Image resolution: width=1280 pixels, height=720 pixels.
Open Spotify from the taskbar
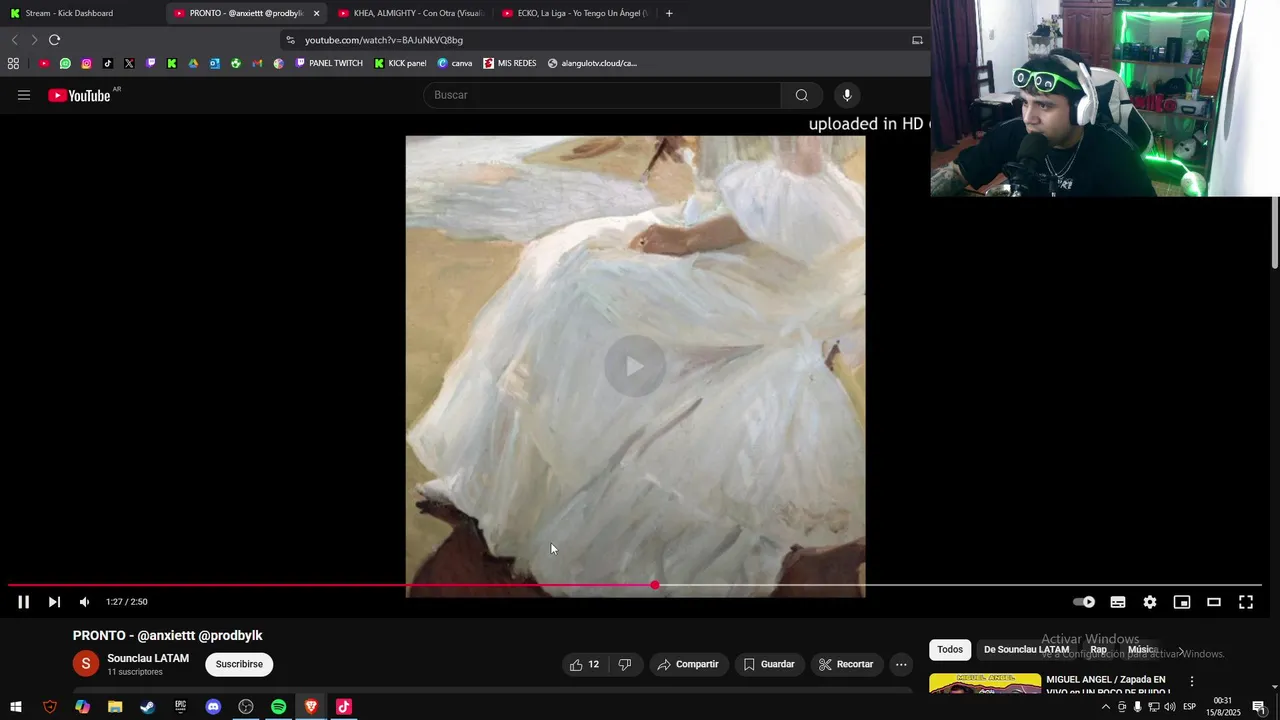coord(279,707)
